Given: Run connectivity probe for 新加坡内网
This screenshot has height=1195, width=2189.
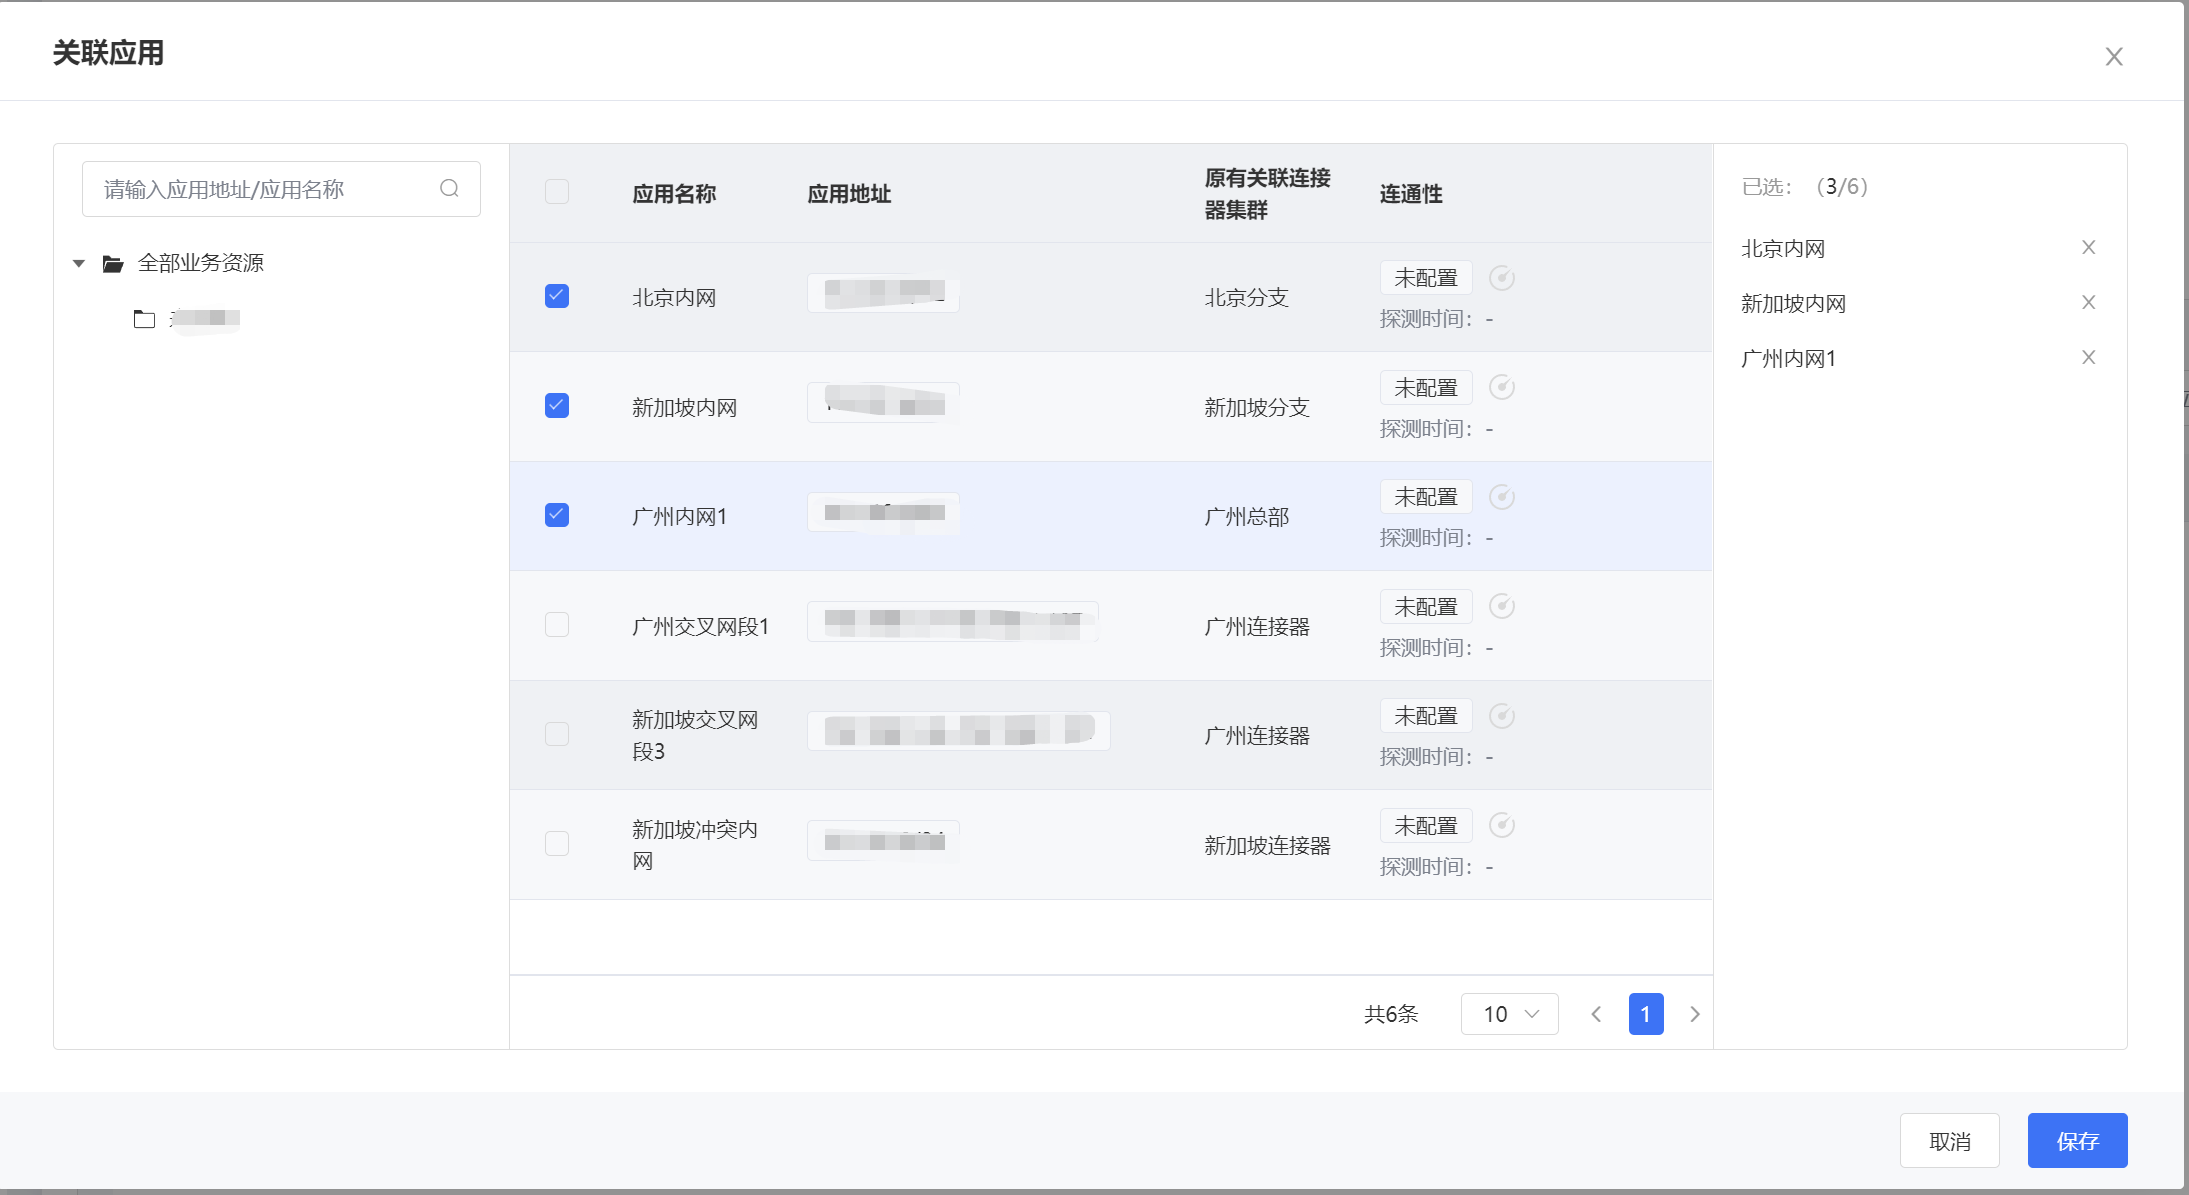Looking at the screenshot, I should 1501,387.
